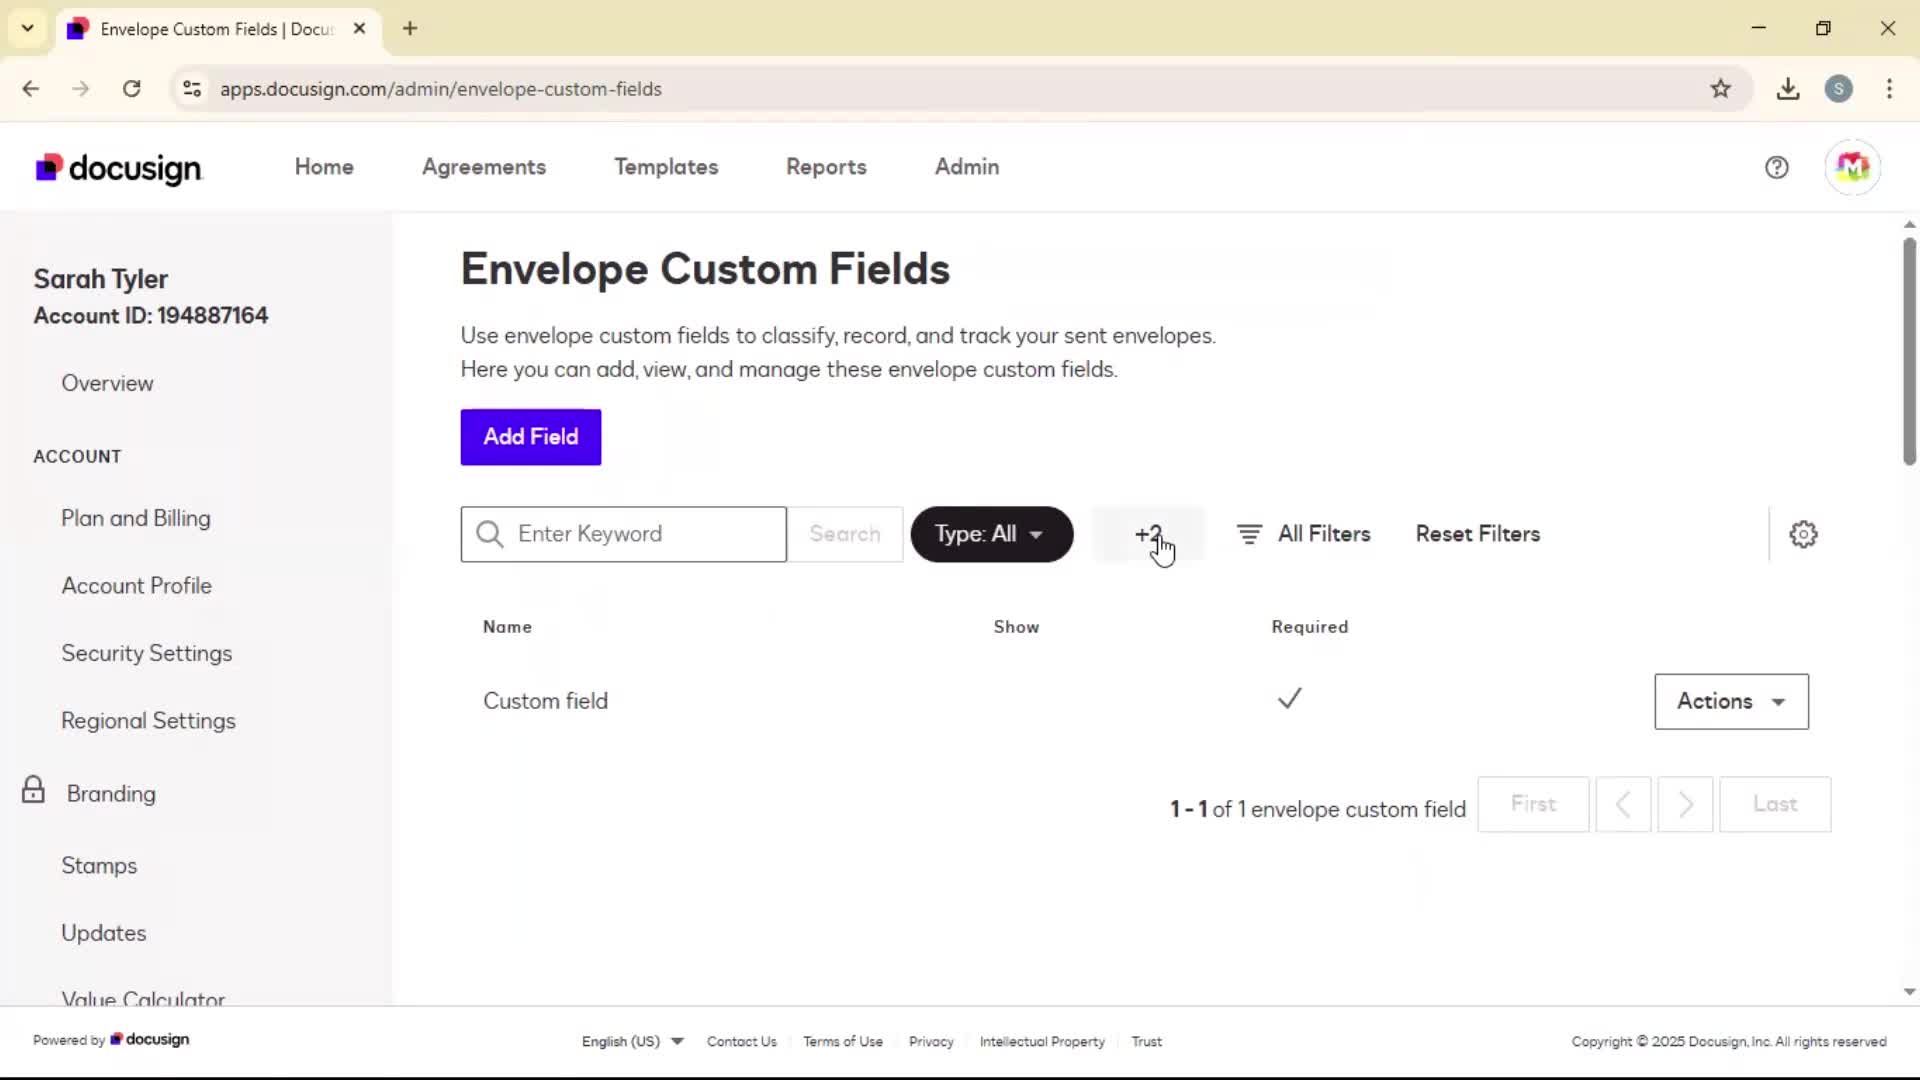The height and width of the screenshot is (1080, 1920).
Task: Go to next page of results
Action: pos(1685,804)
